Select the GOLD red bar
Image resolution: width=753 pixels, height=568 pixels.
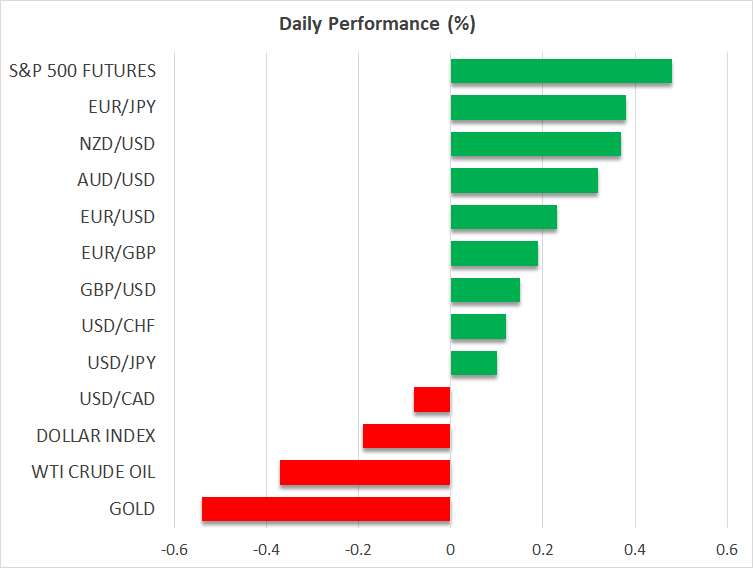coord(326,509)
